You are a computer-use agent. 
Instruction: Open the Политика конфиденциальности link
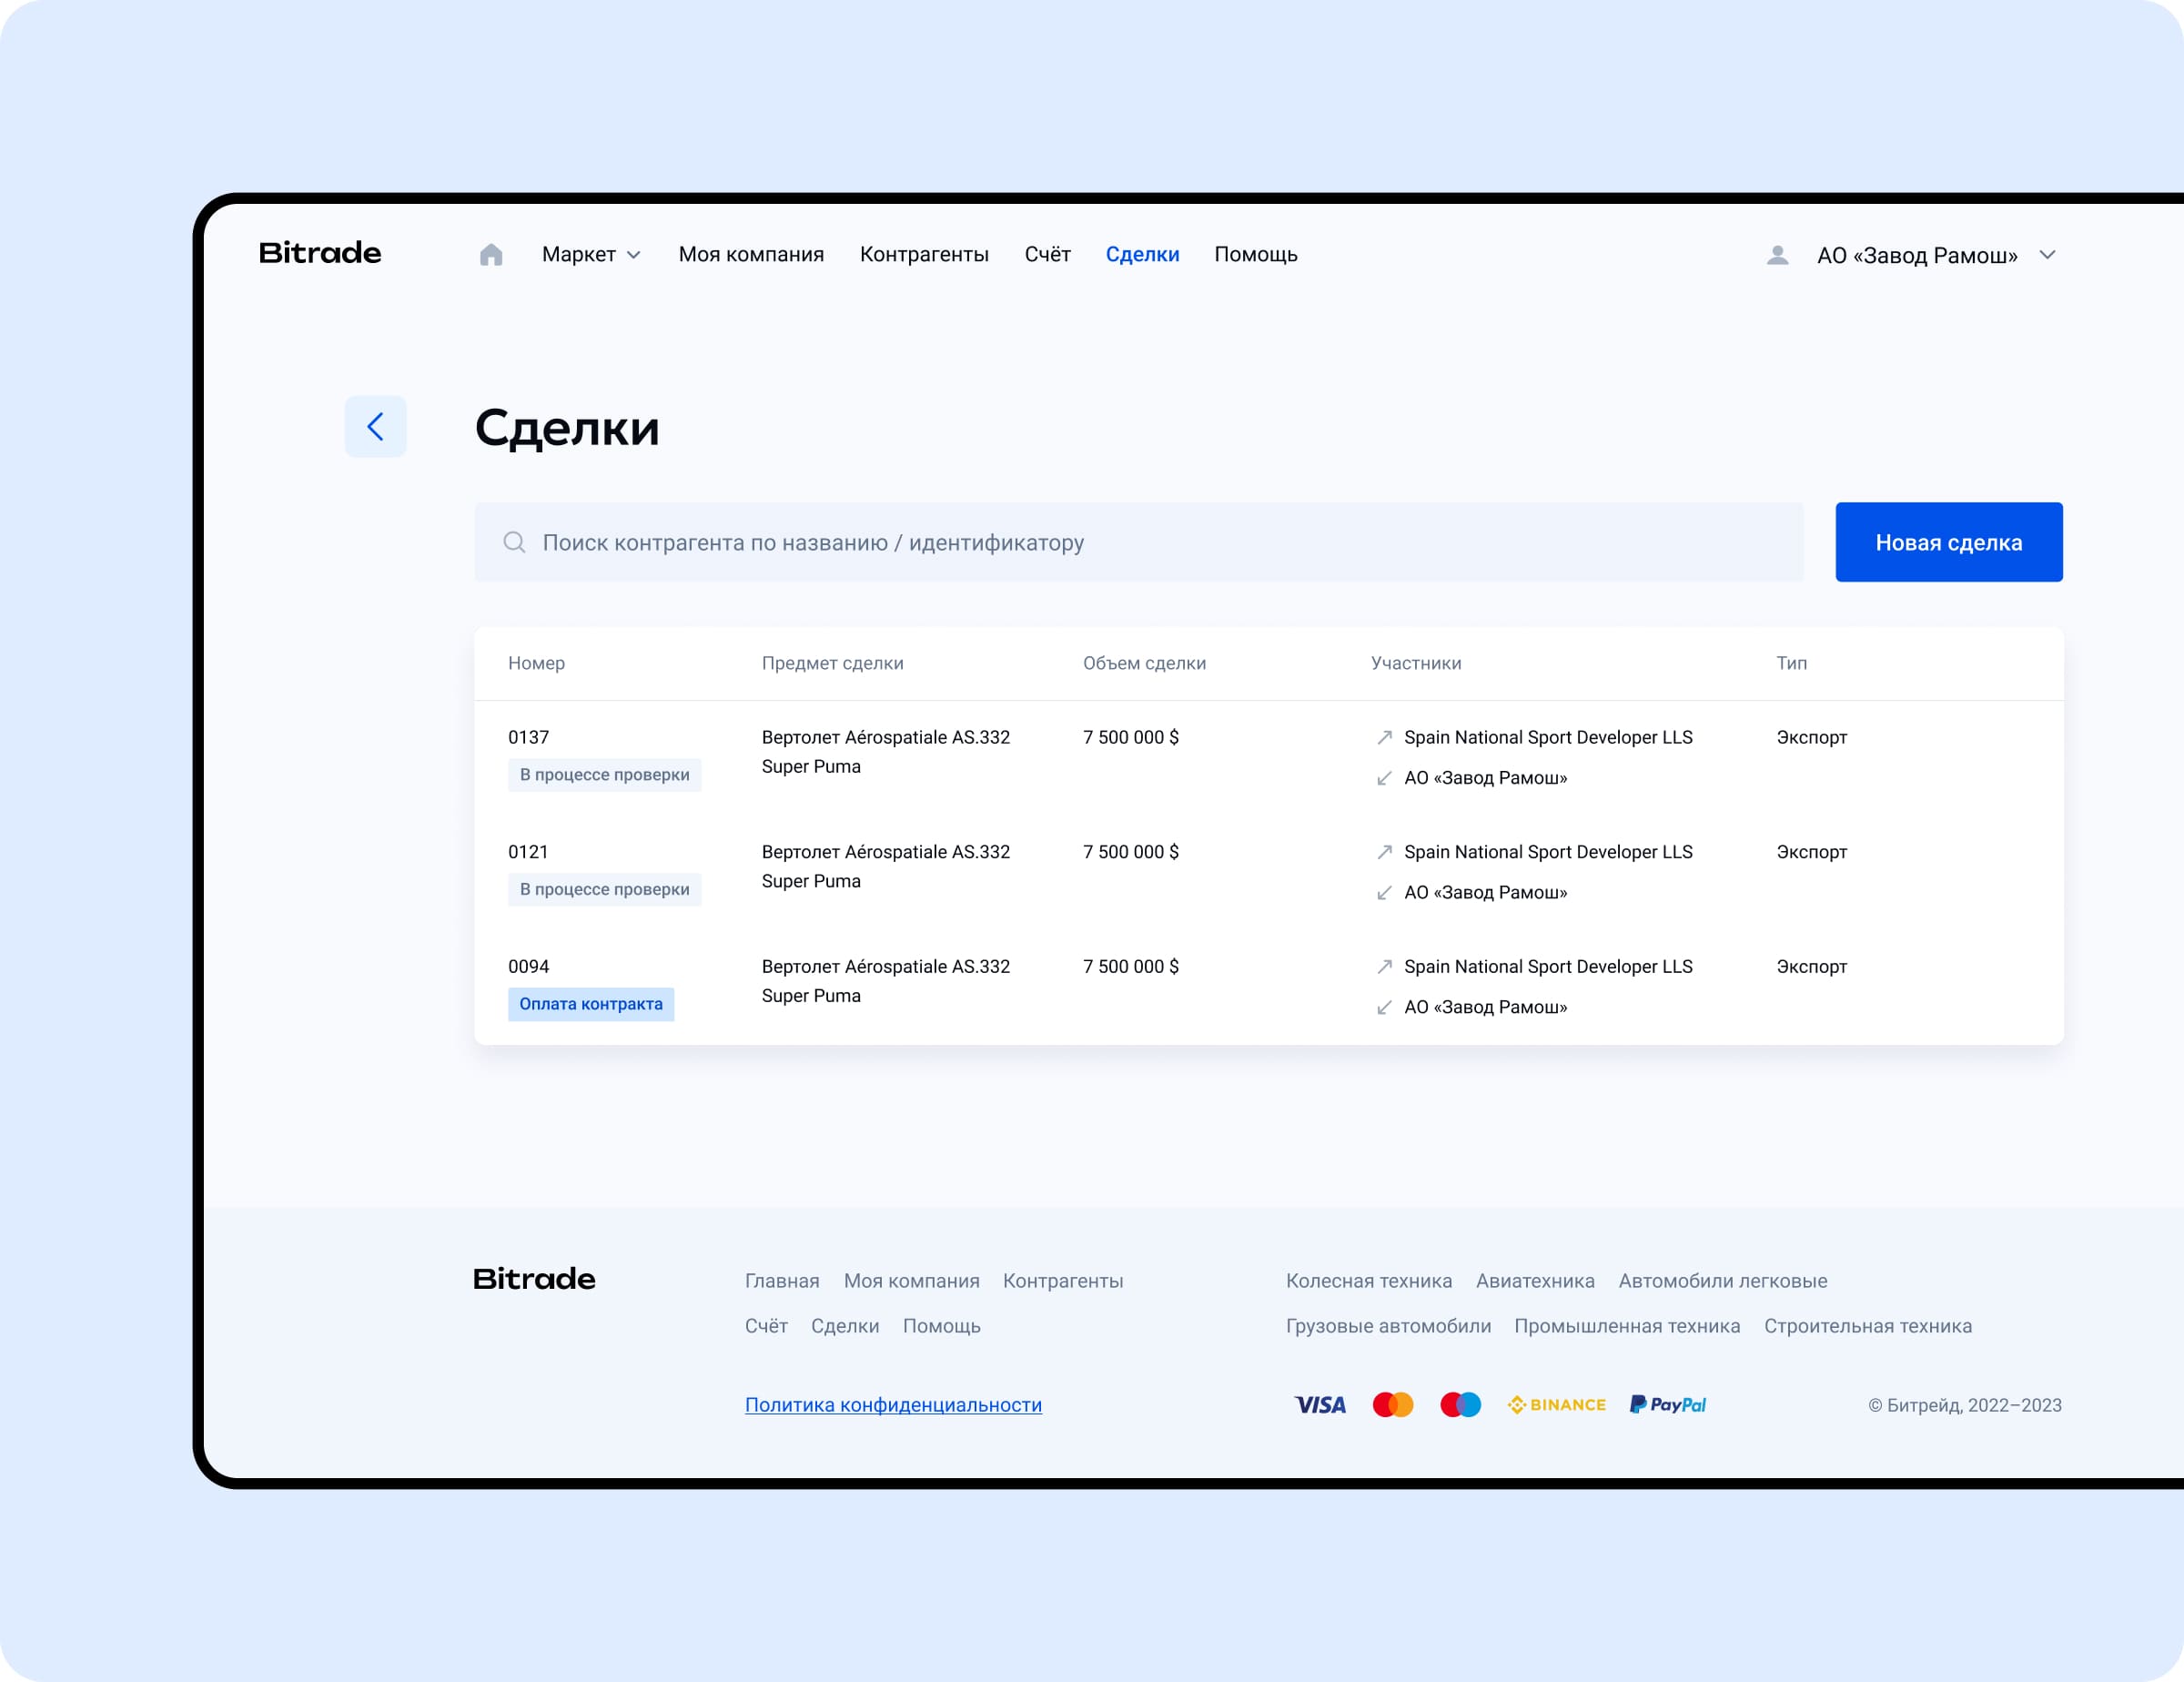pos(893,1405)
